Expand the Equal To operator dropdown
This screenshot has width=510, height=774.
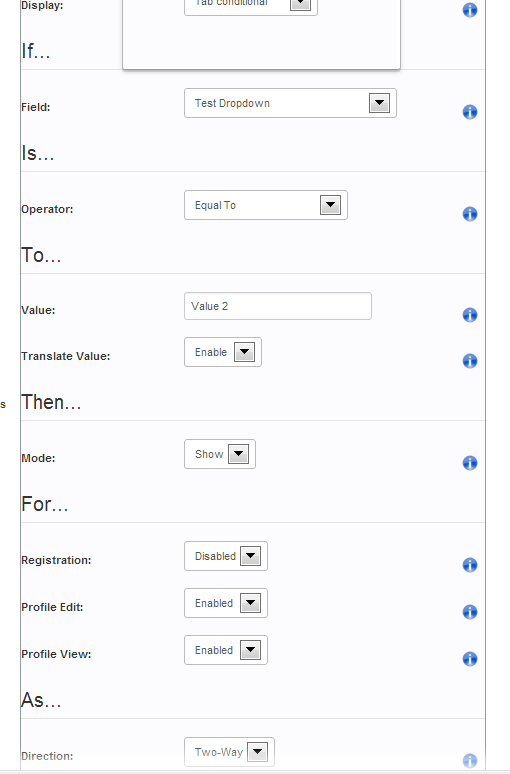(266, 205)
